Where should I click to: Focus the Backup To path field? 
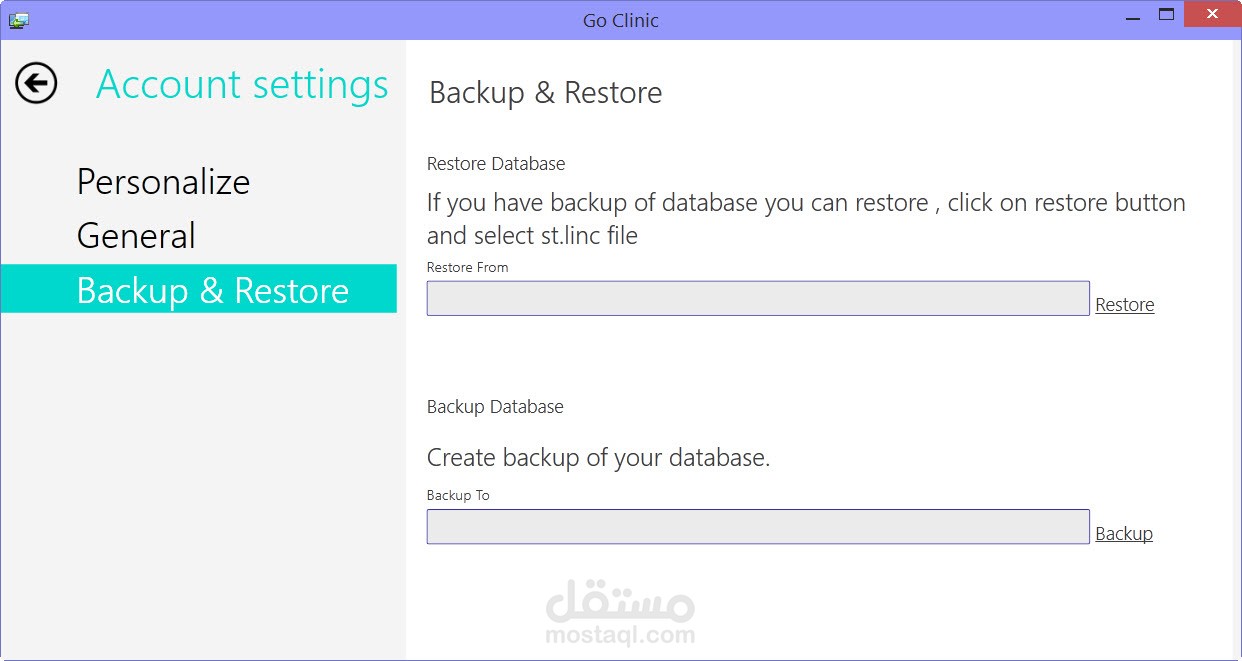coord(757,527)
